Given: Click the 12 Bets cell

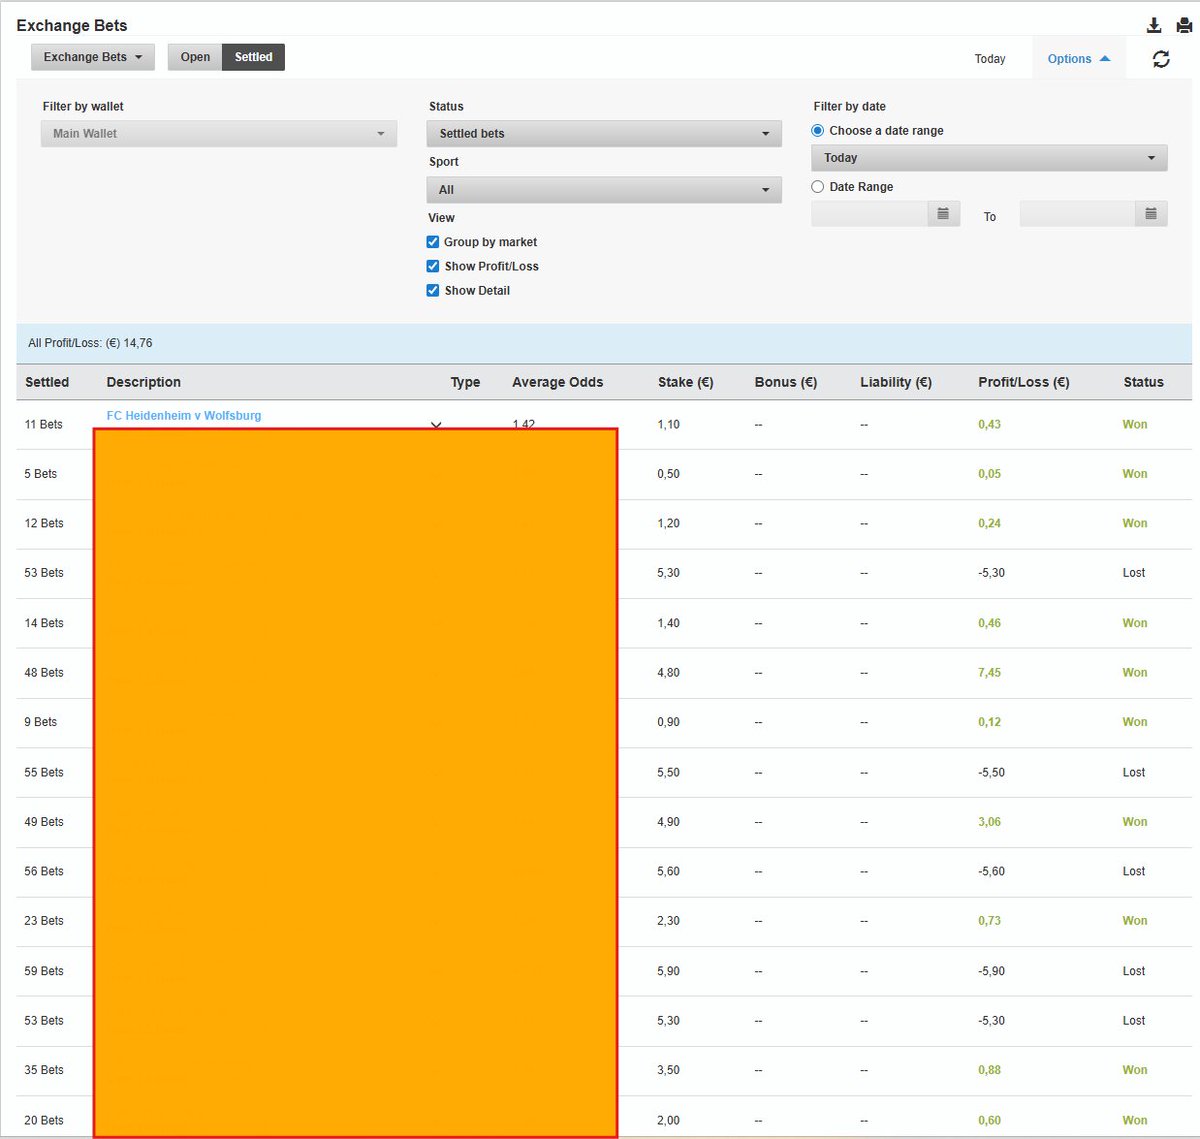Looking at the screenshot, I should [44, 524].
